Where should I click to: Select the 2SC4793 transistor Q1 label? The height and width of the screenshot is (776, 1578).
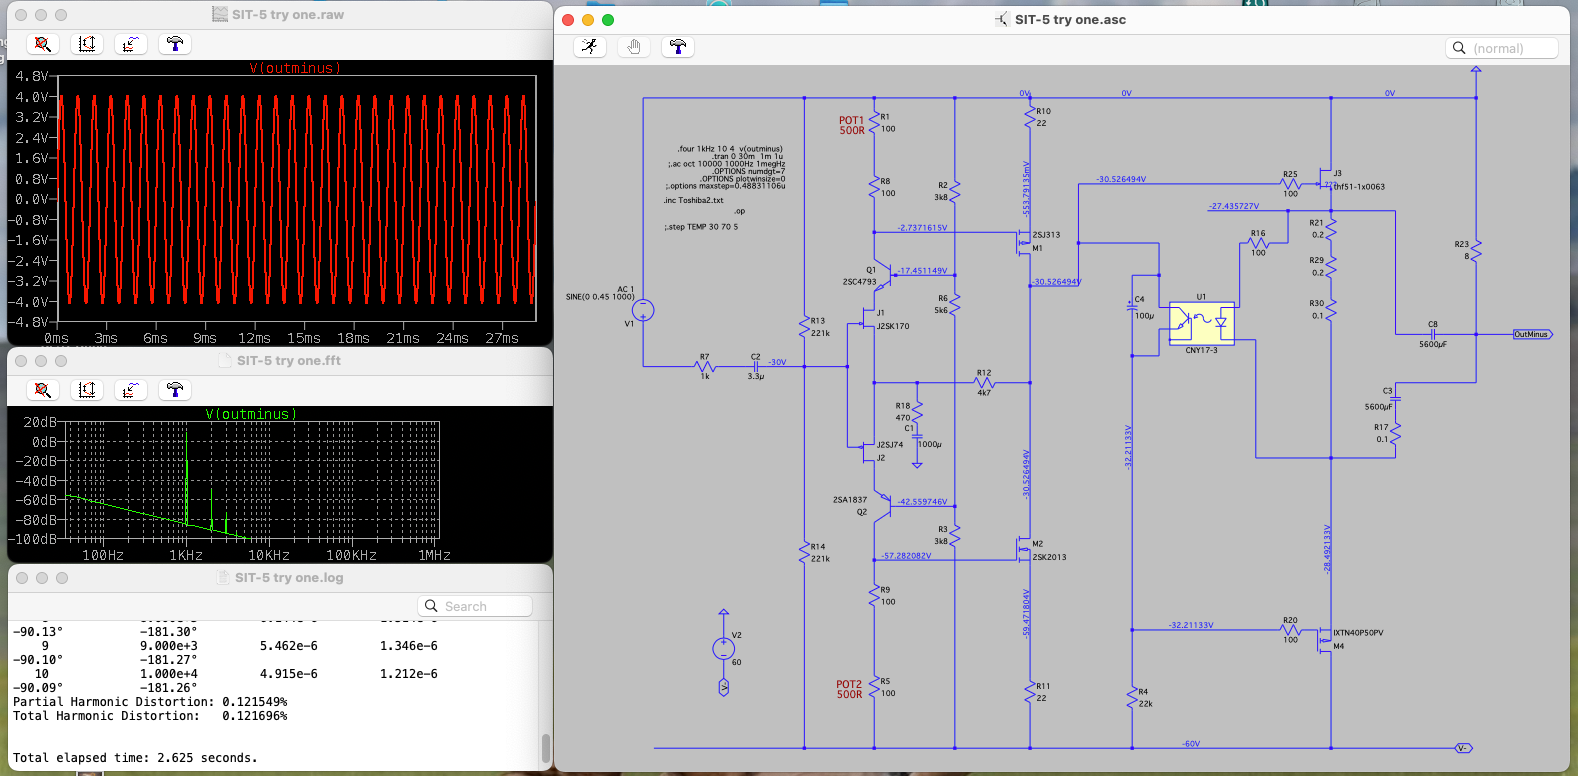[859, 282]
